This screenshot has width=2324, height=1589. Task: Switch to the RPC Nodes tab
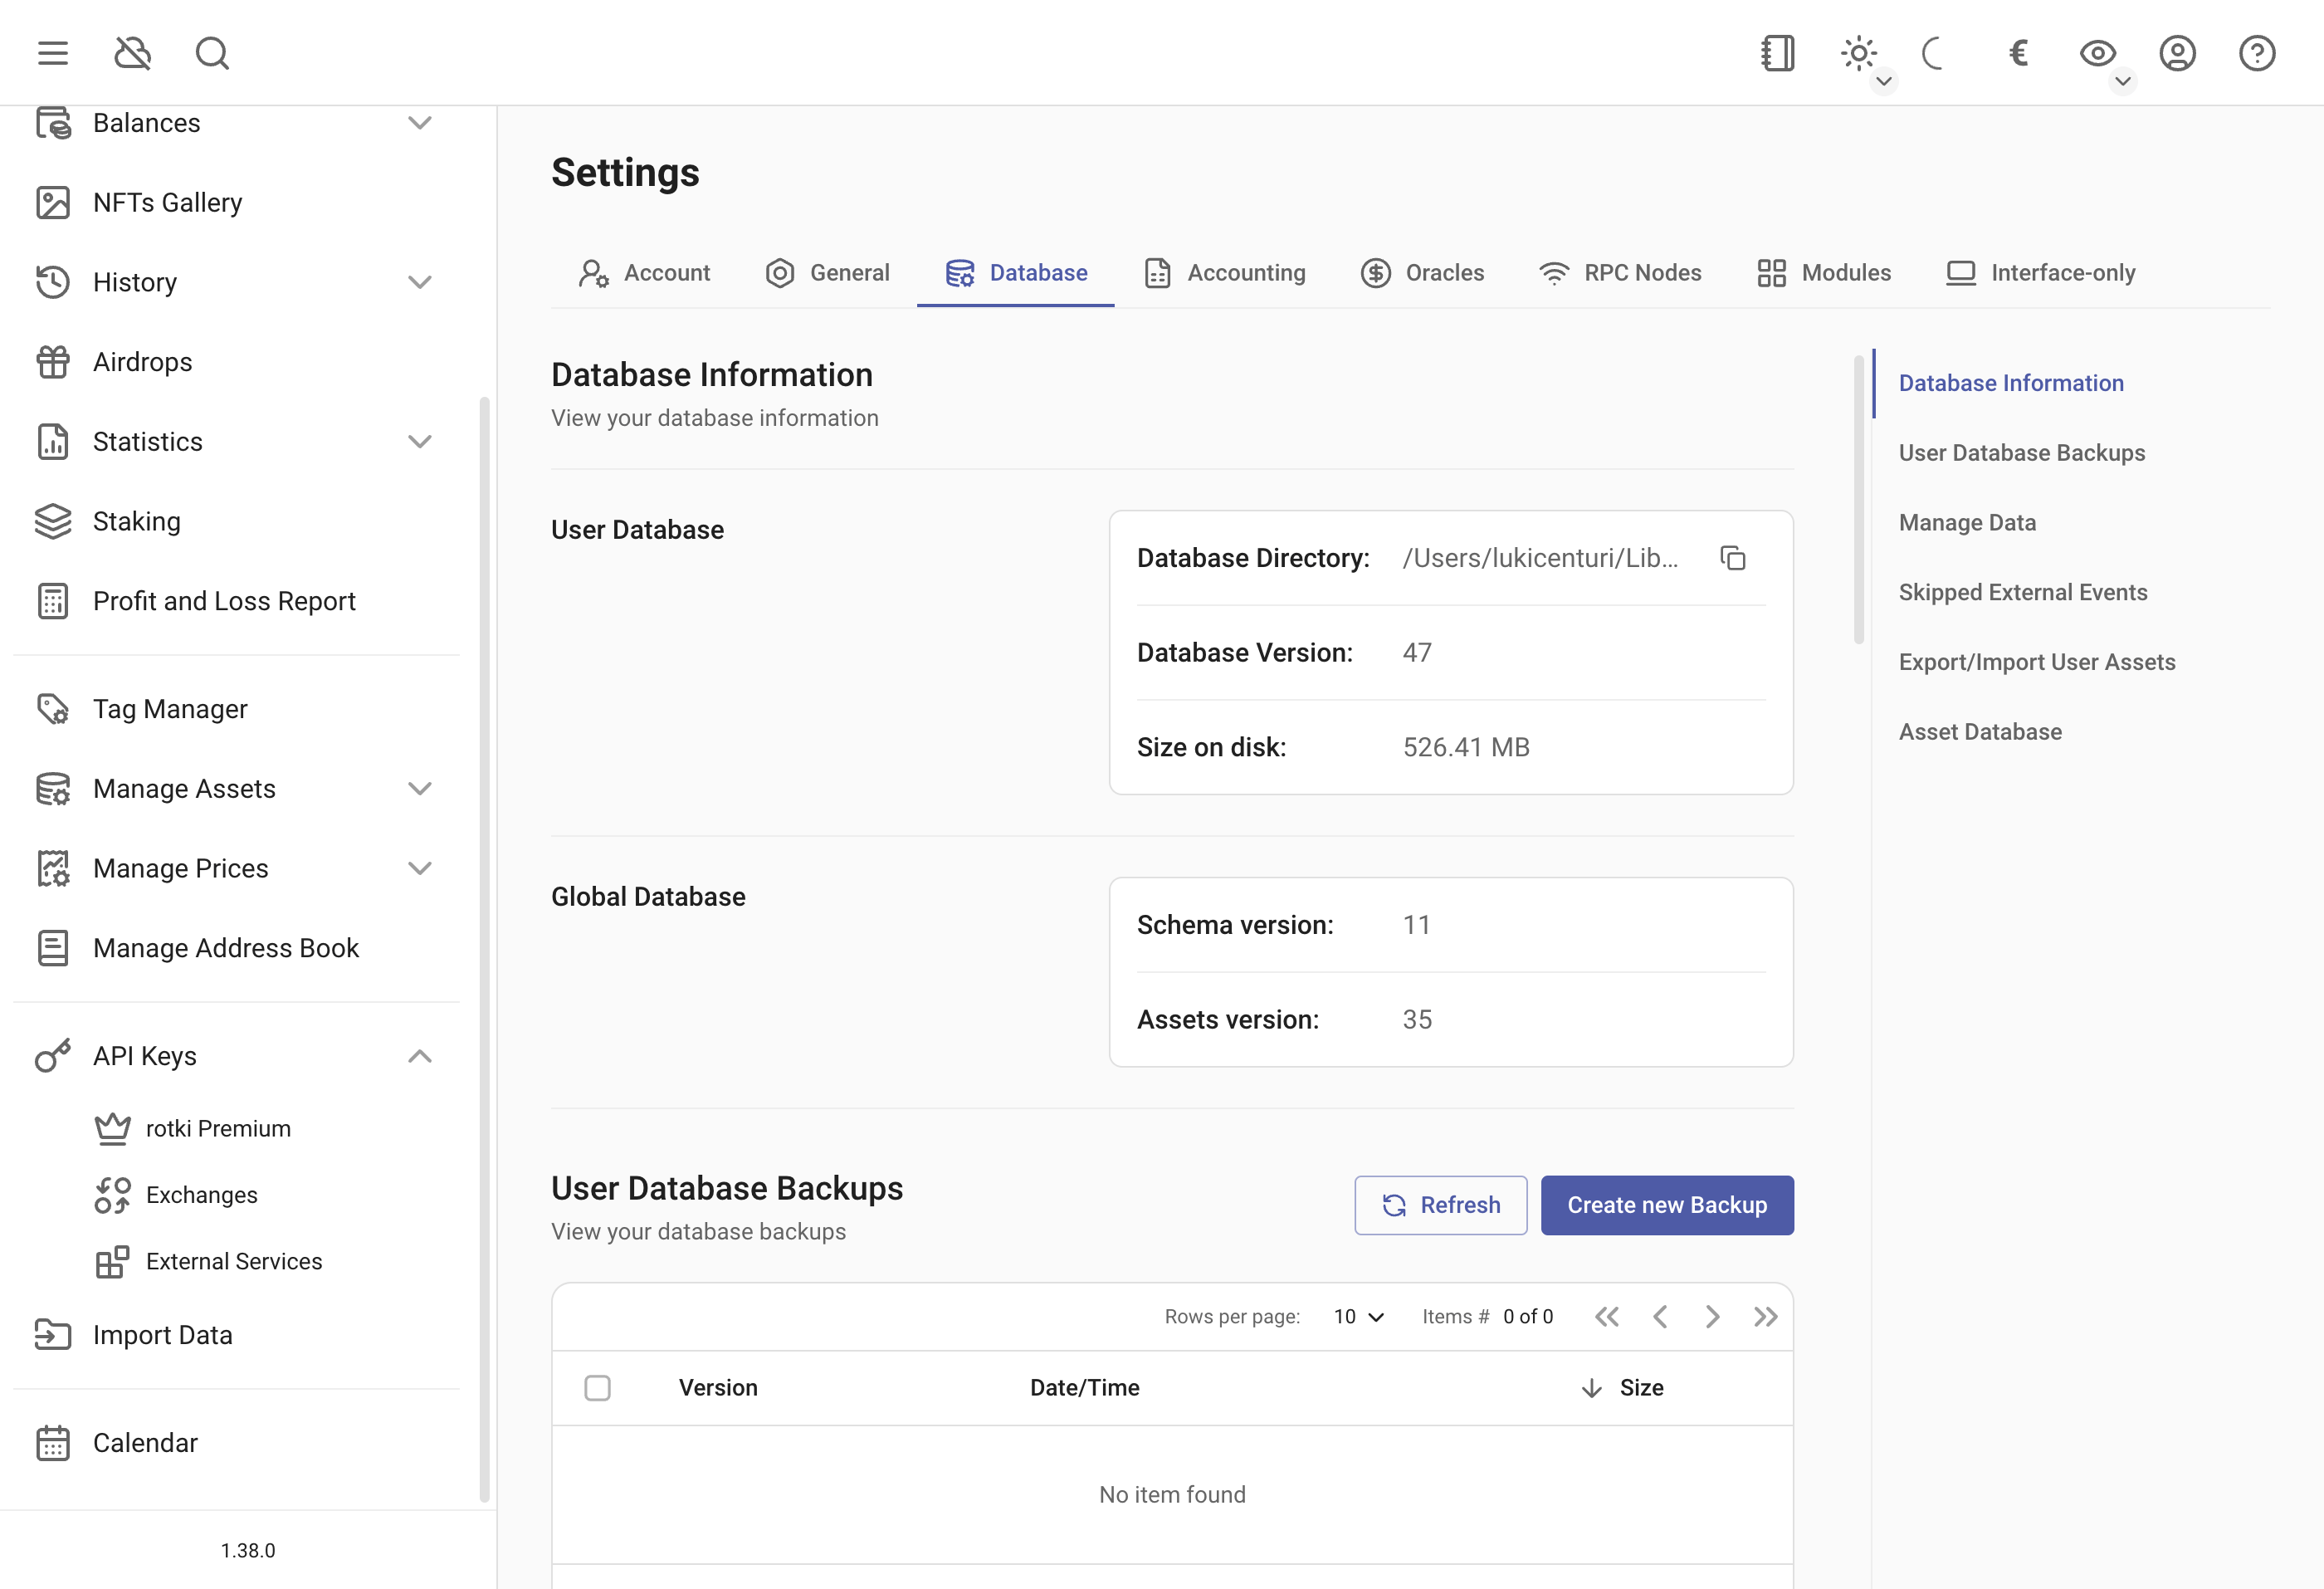[x=1620, y=273]
